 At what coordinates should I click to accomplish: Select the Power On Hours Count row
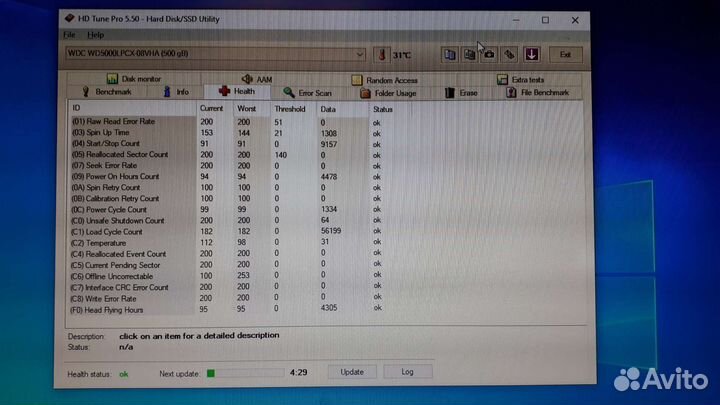(227, 177)
